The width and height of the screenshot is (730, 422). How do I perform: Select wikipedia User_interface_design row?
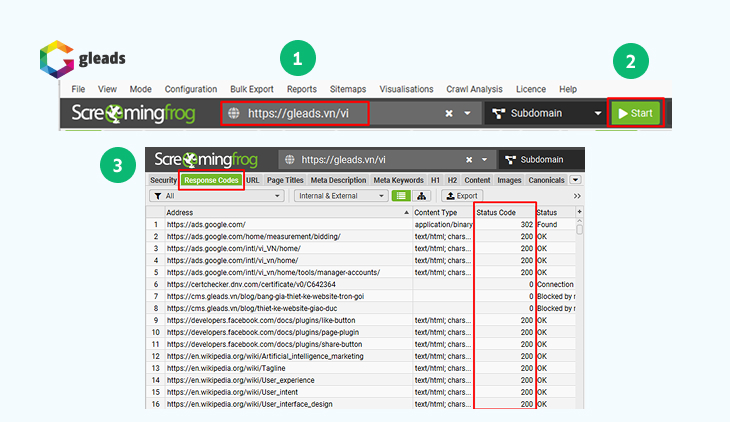(361, 404)
